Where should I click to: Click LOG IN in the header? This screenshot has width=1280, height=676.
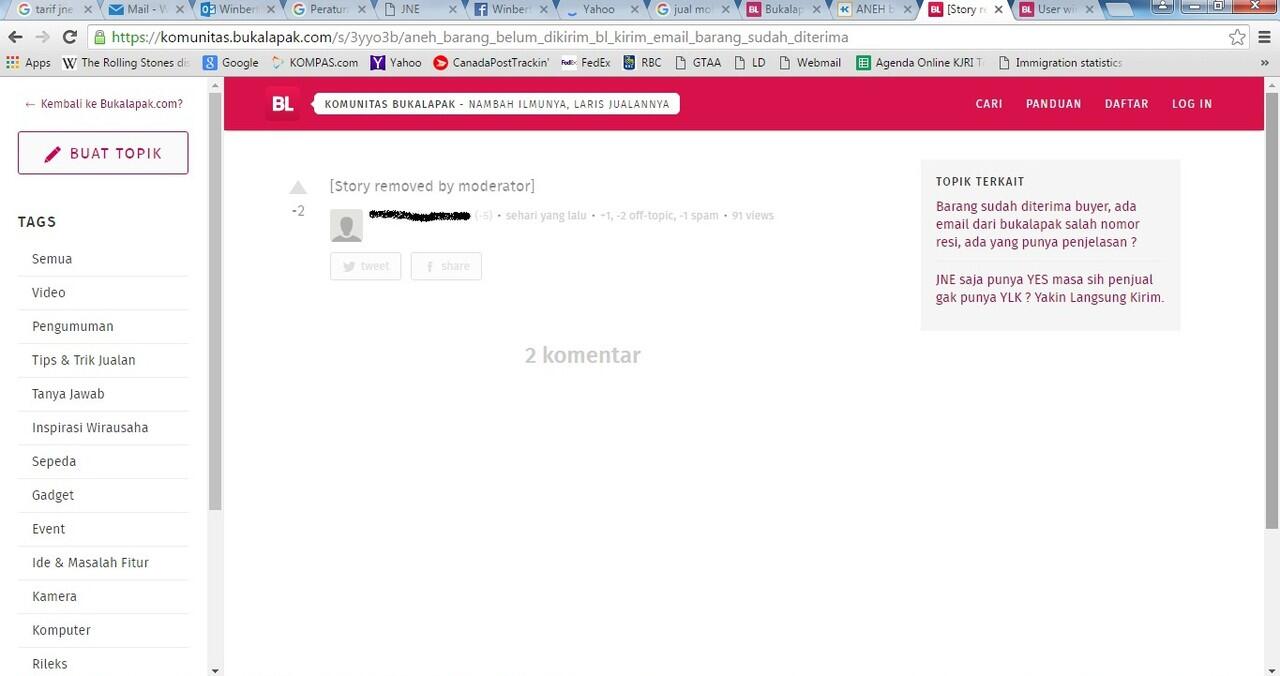1192,104
